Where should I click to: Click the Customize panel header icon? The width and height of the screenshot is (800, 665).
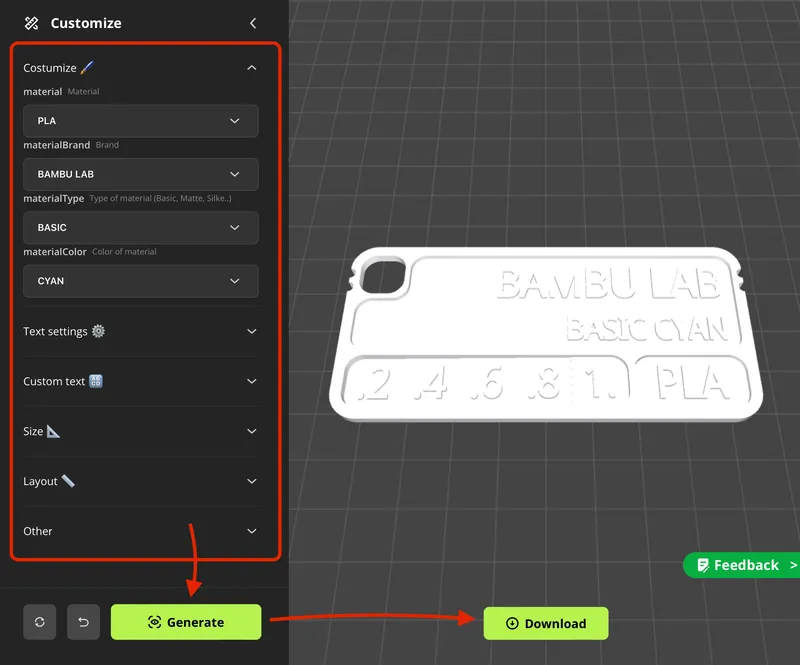point(32,23)
